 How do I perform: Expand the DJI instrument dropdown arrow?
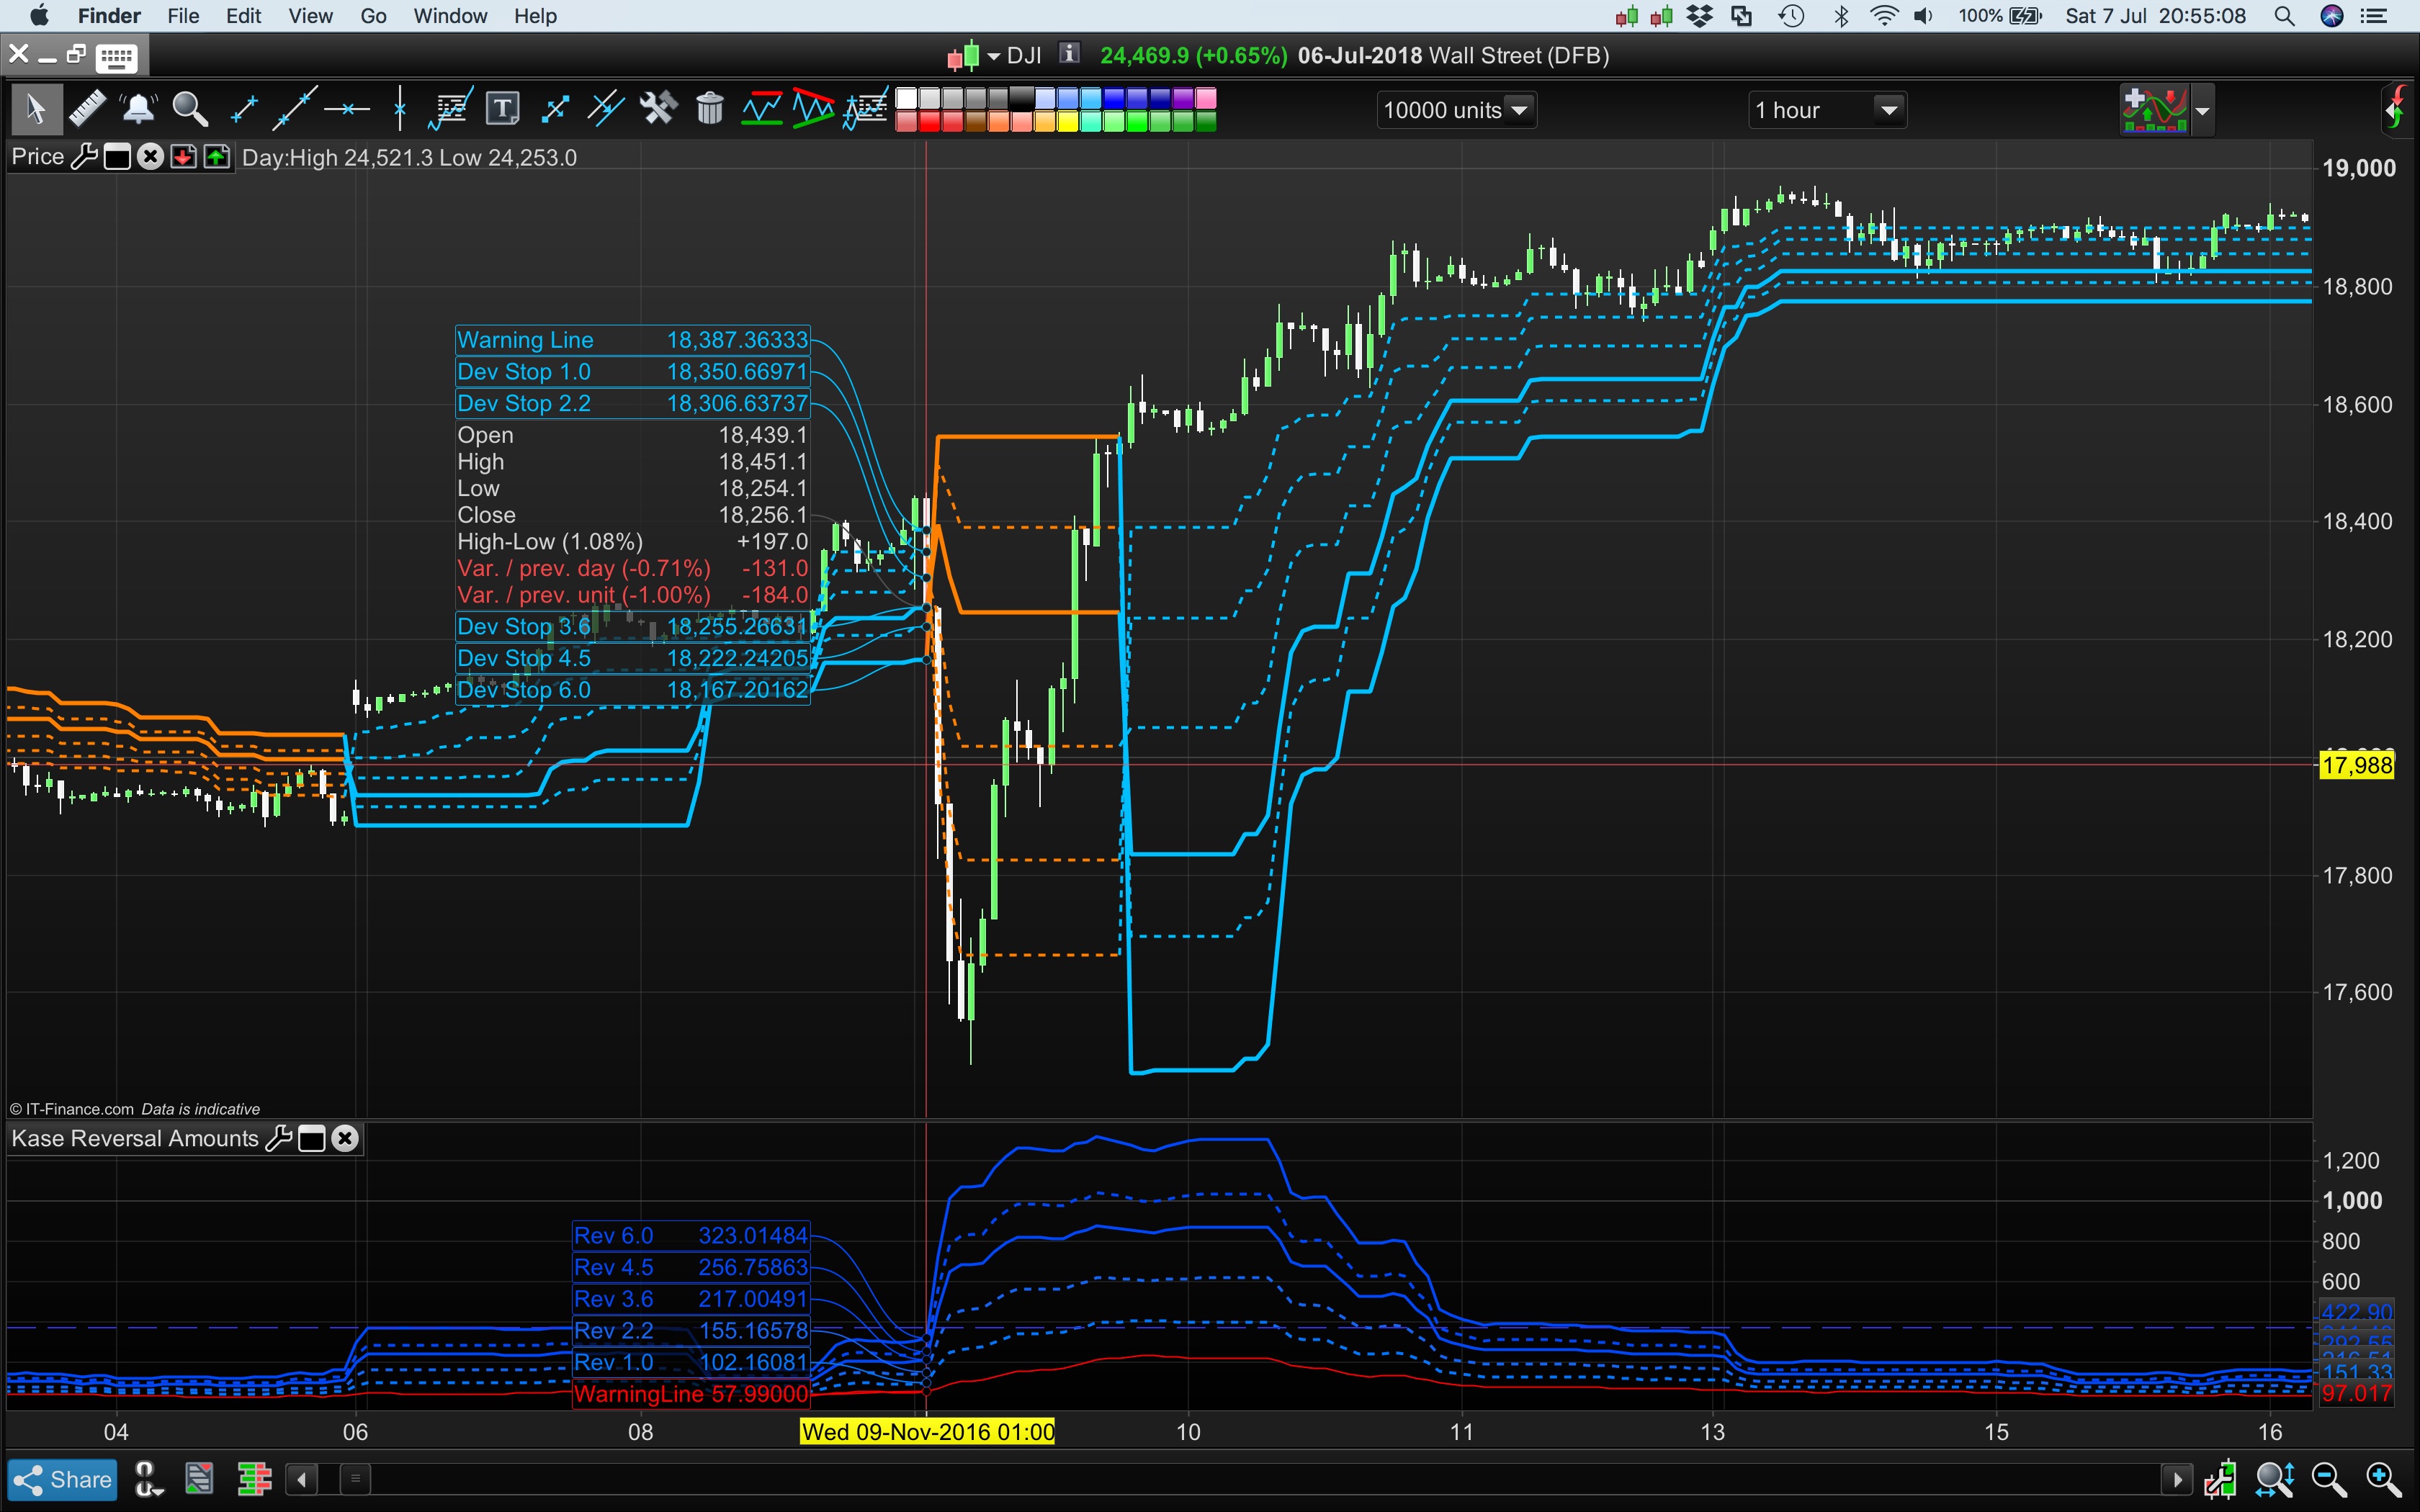click(x=993, y=56)
